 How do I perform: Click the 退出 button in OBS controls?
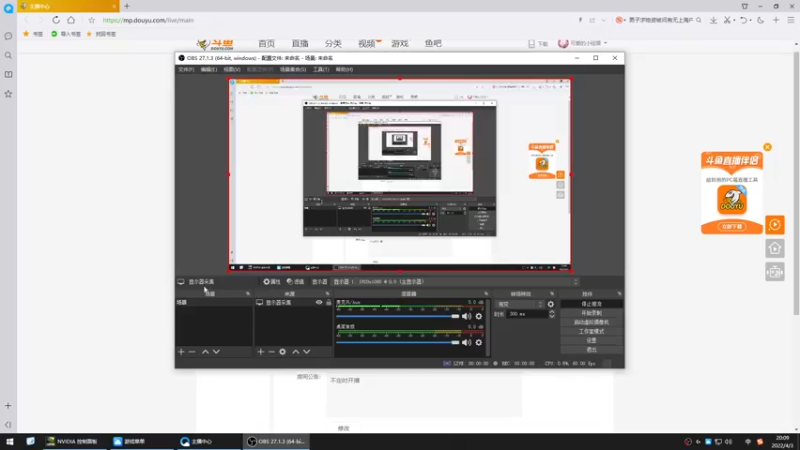coord(591,349)
